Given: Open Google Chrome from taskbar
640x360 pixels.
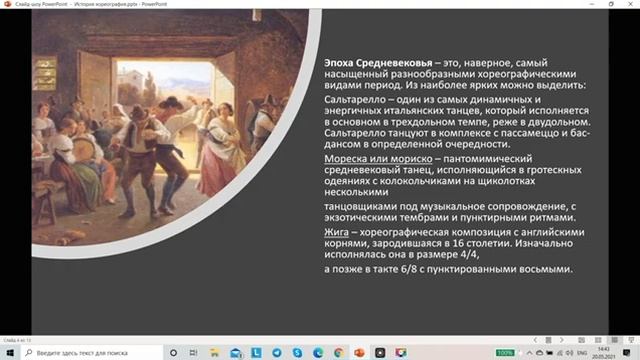Looking at the screenshot, I should click(x=339, y=353).
